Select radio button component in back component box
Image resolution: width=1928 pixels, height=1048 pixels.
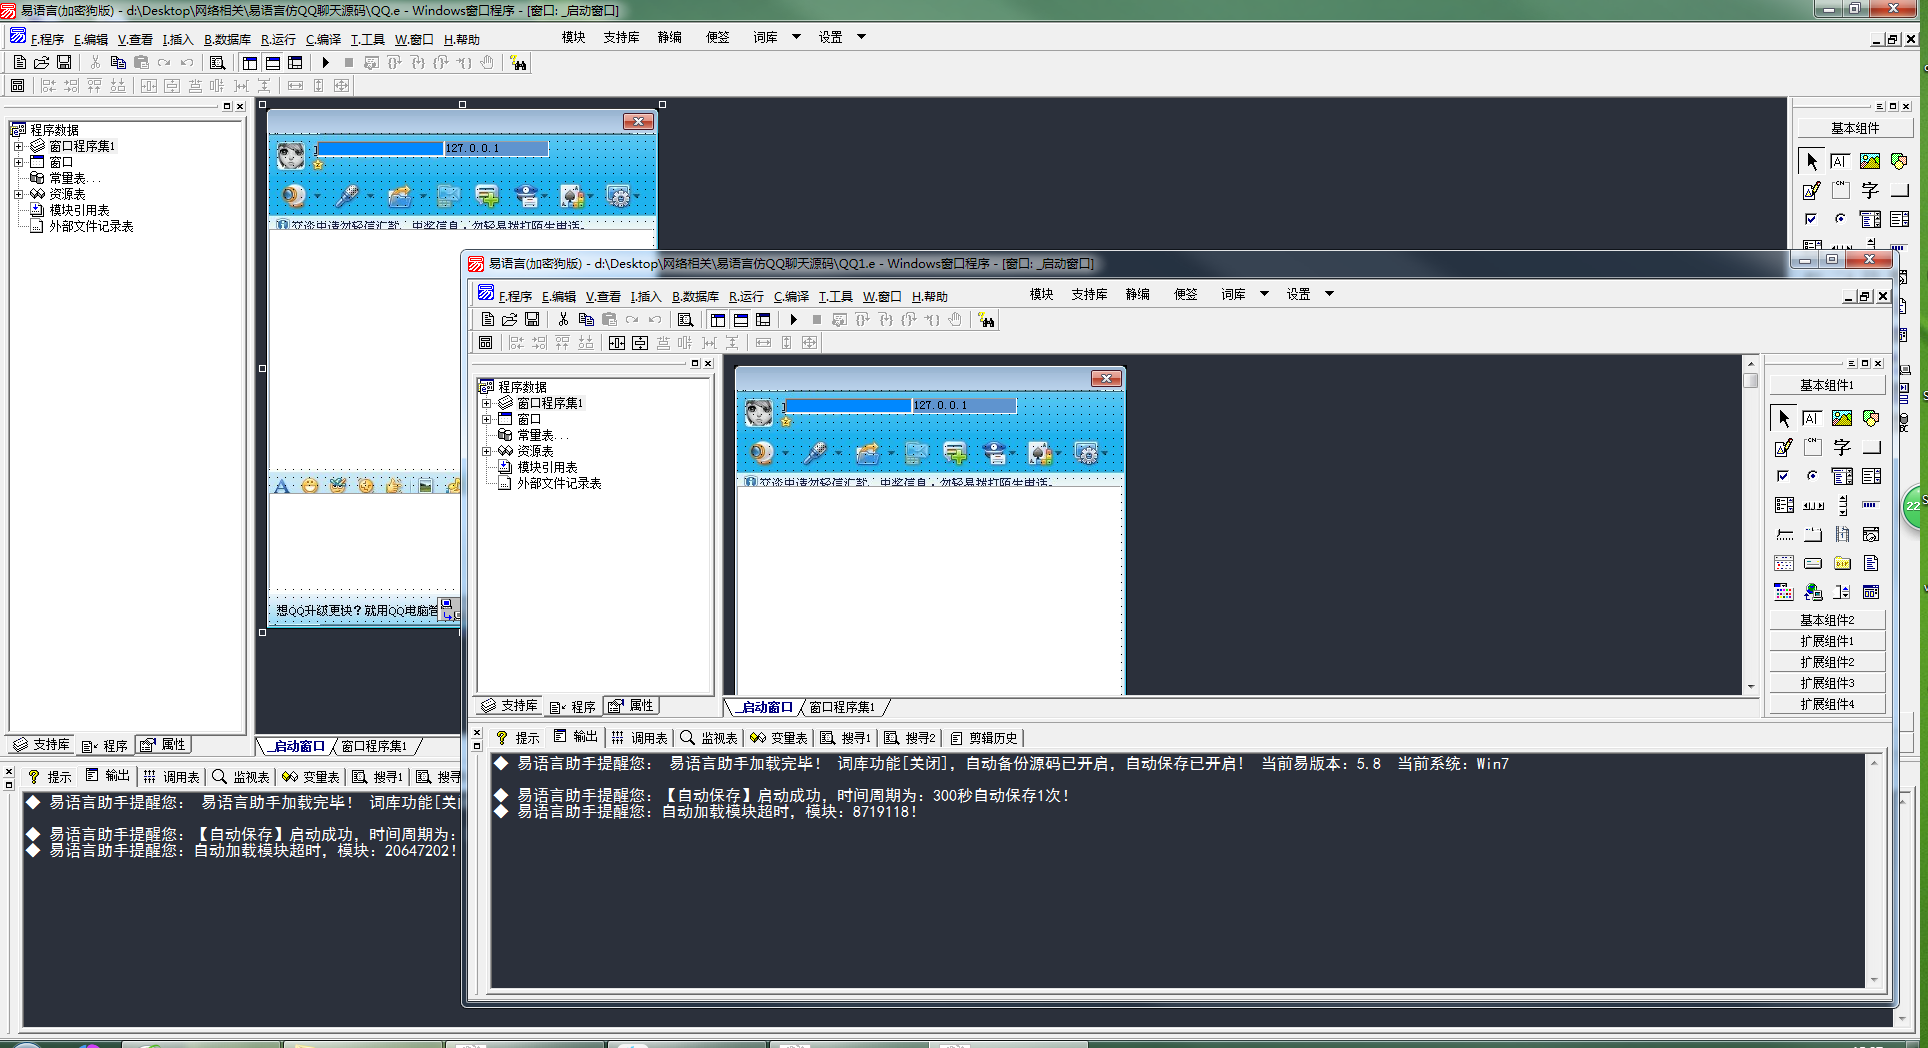(1840, 219)
